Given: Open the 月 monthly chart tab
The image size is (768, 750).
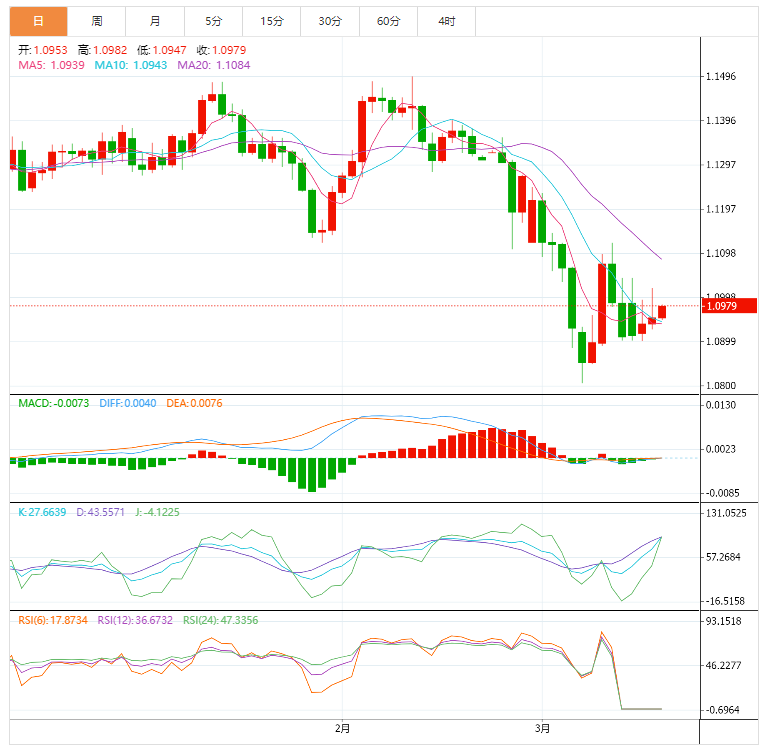Looking at the screenshot, I should [x=154, y=21].
